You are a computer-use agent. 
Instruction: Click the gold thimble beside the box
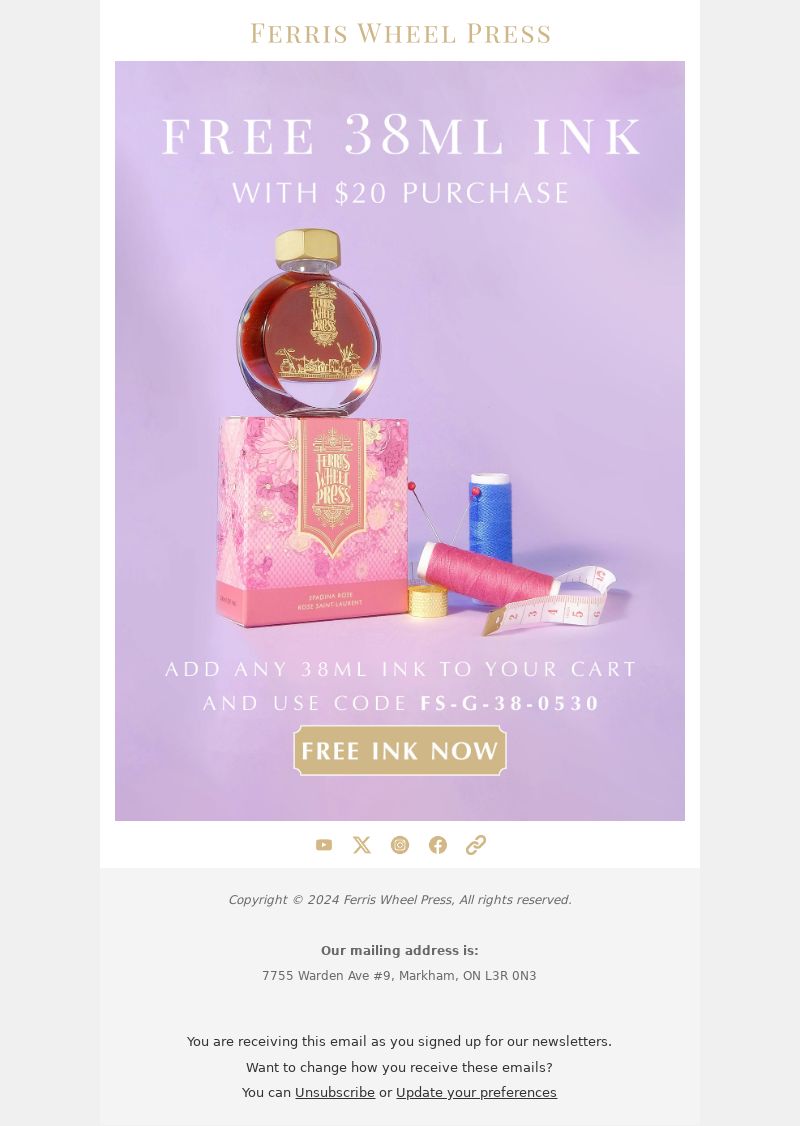coord(428,600)
